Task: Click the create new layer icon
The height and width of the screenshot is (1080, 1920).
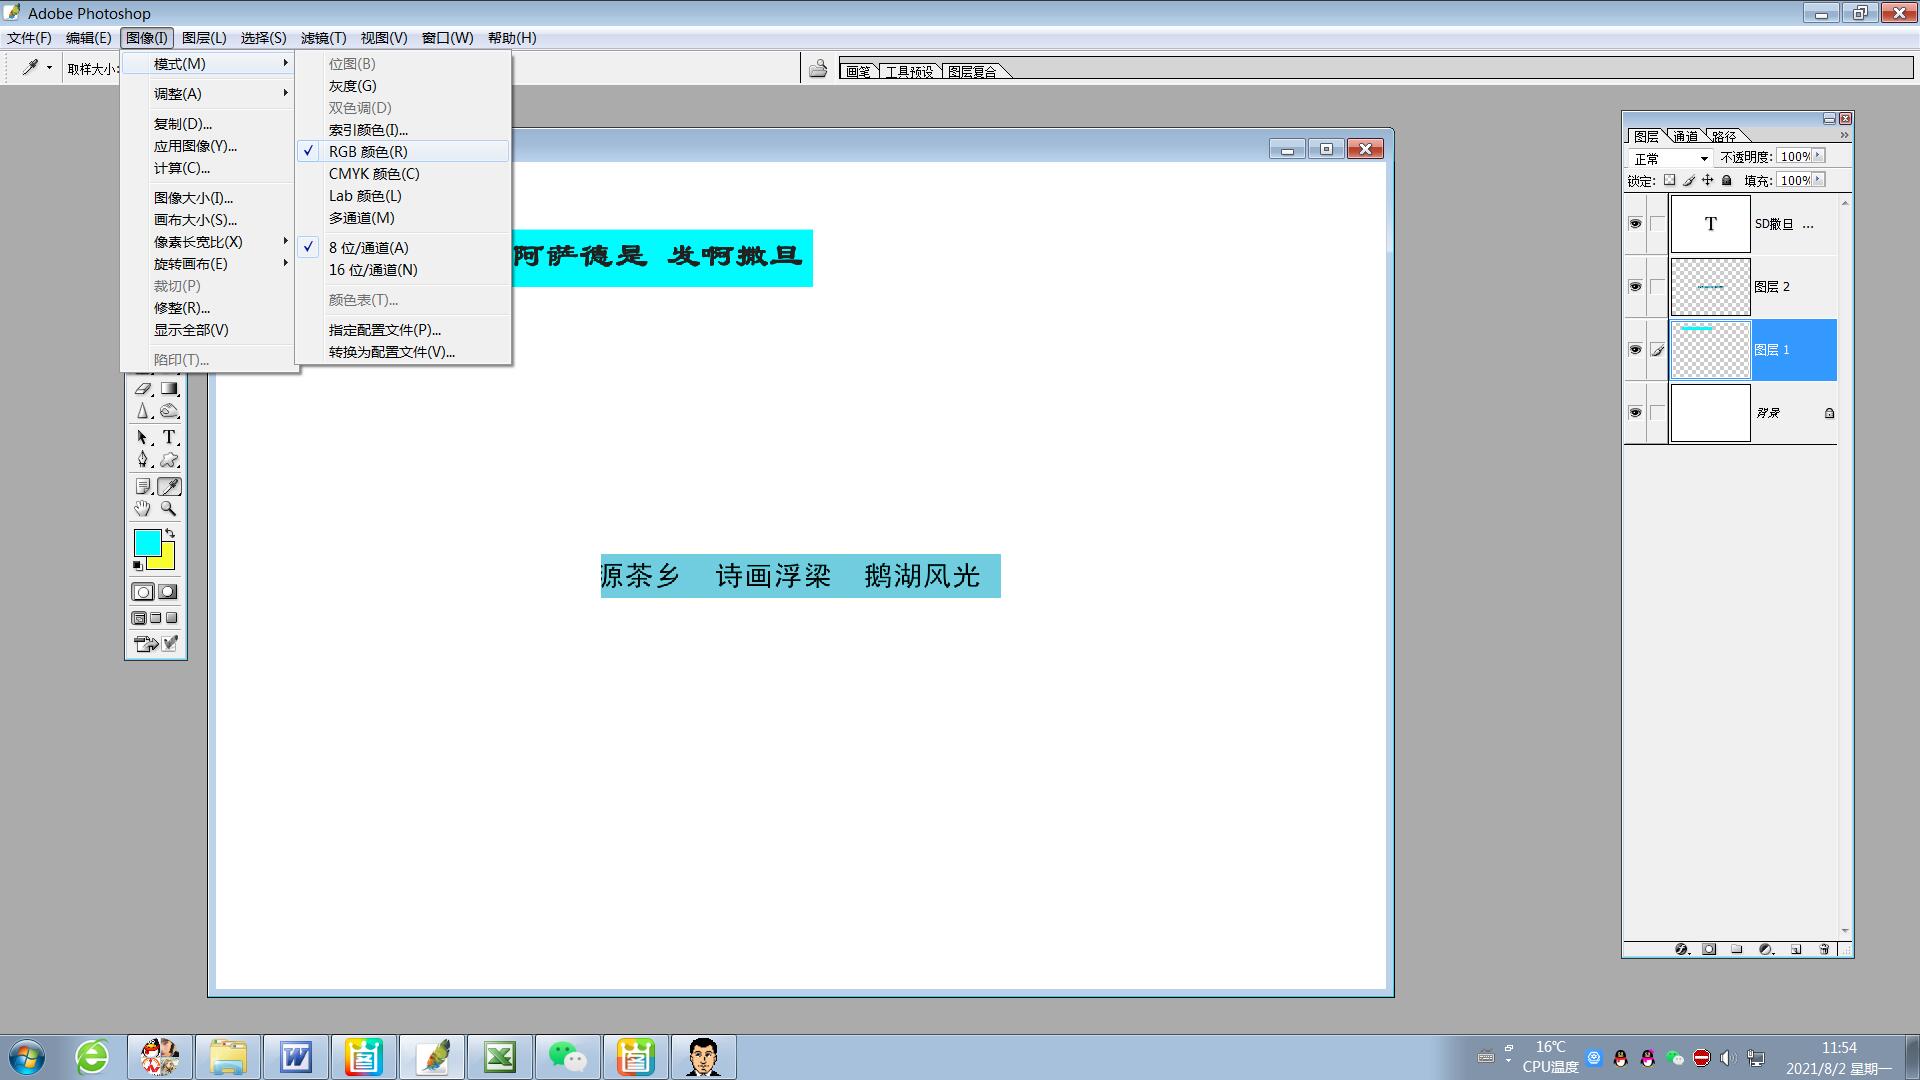Action: 1796,949
